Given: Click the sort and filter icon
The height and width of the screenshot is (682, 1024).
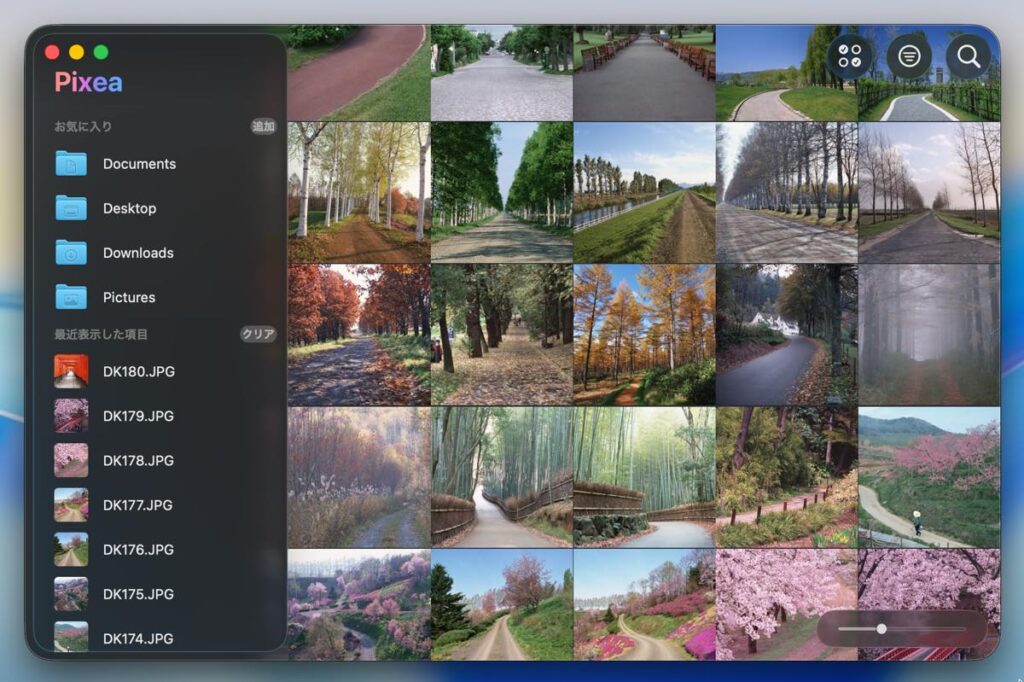Looking at the screenshot, I should point(909,56).
